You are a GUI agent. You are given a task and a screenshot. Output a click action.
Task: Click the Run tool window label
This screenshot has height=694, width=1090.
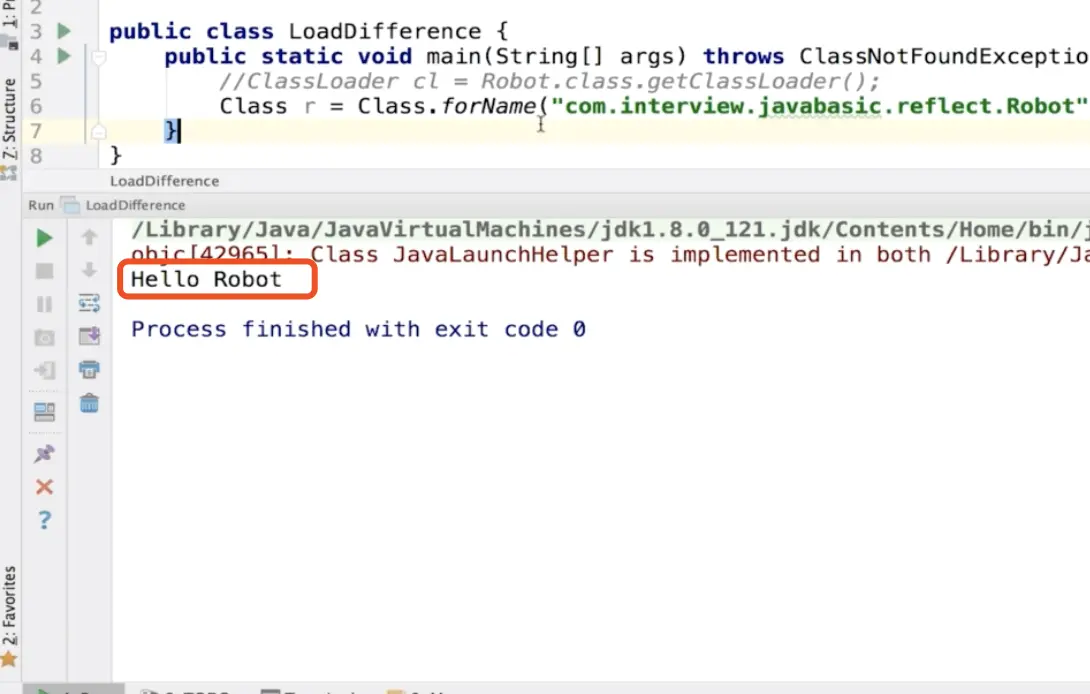pyautogui.click(x=41, y=205)
